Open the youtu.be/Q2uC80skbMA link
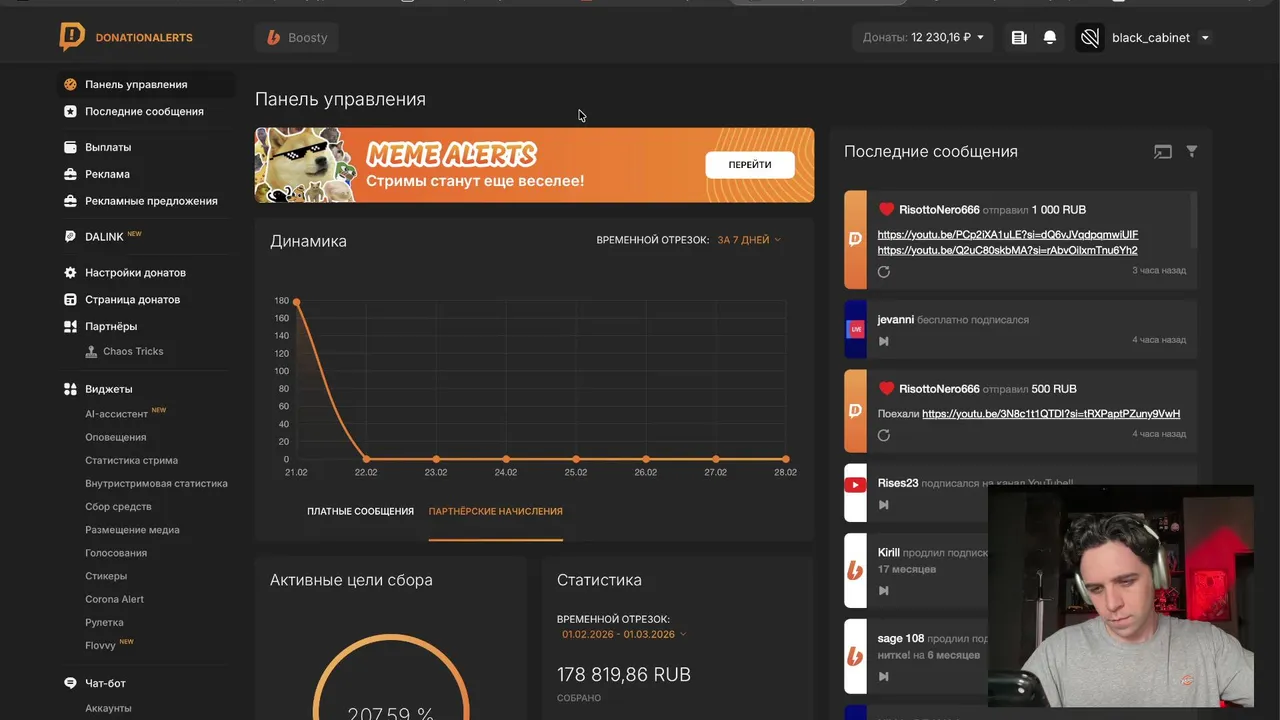 pos(1007,250)
